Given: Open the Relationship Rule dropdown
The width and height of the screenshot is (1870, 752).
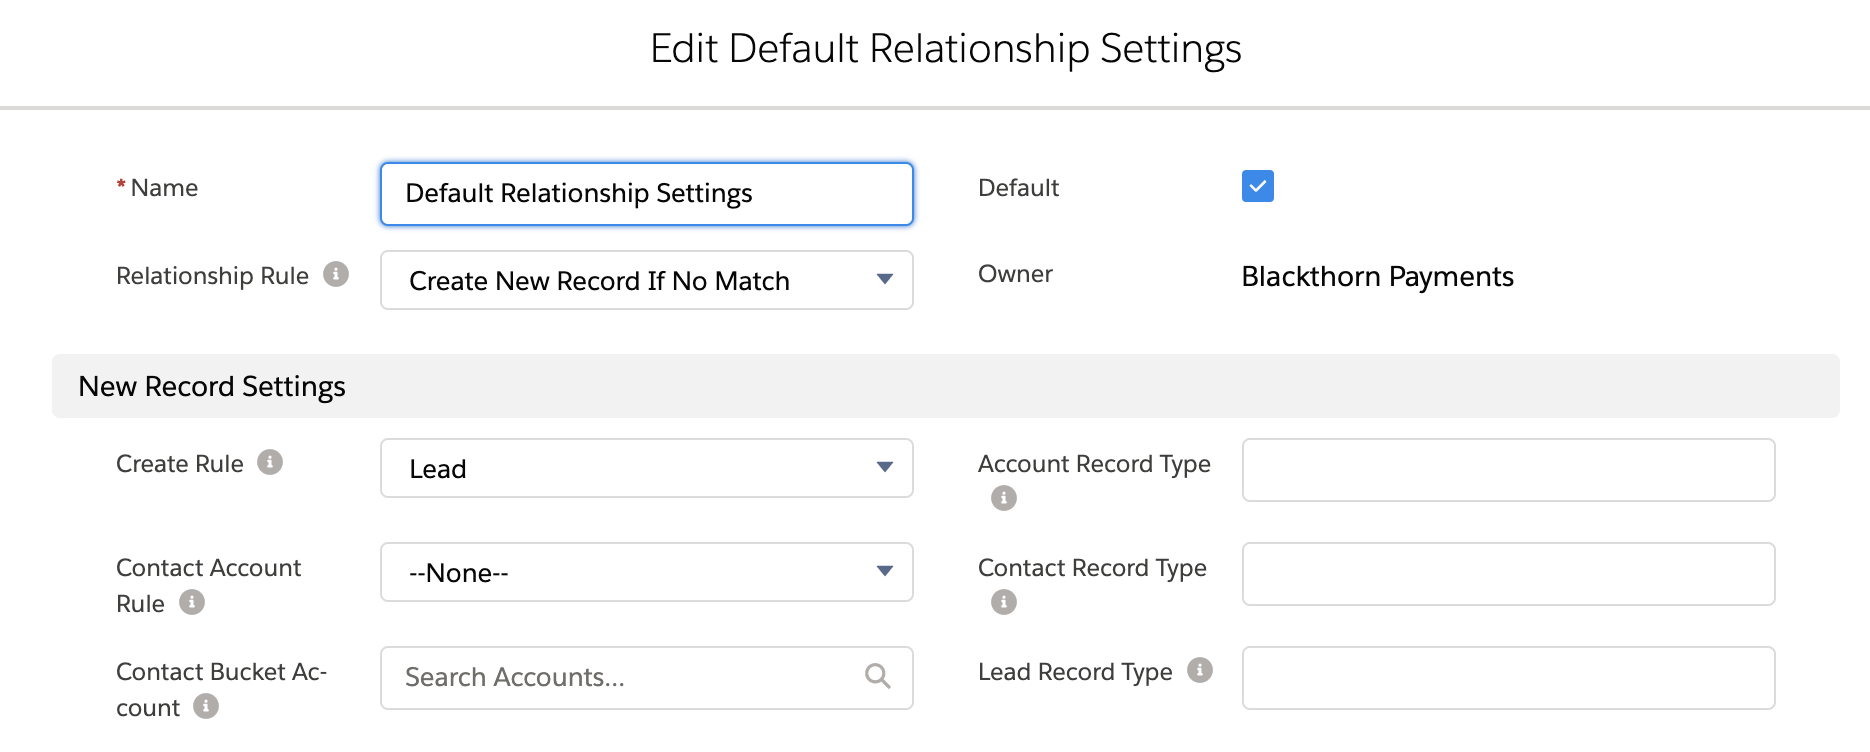Looking at the screenshot, I should pos(647,280).
